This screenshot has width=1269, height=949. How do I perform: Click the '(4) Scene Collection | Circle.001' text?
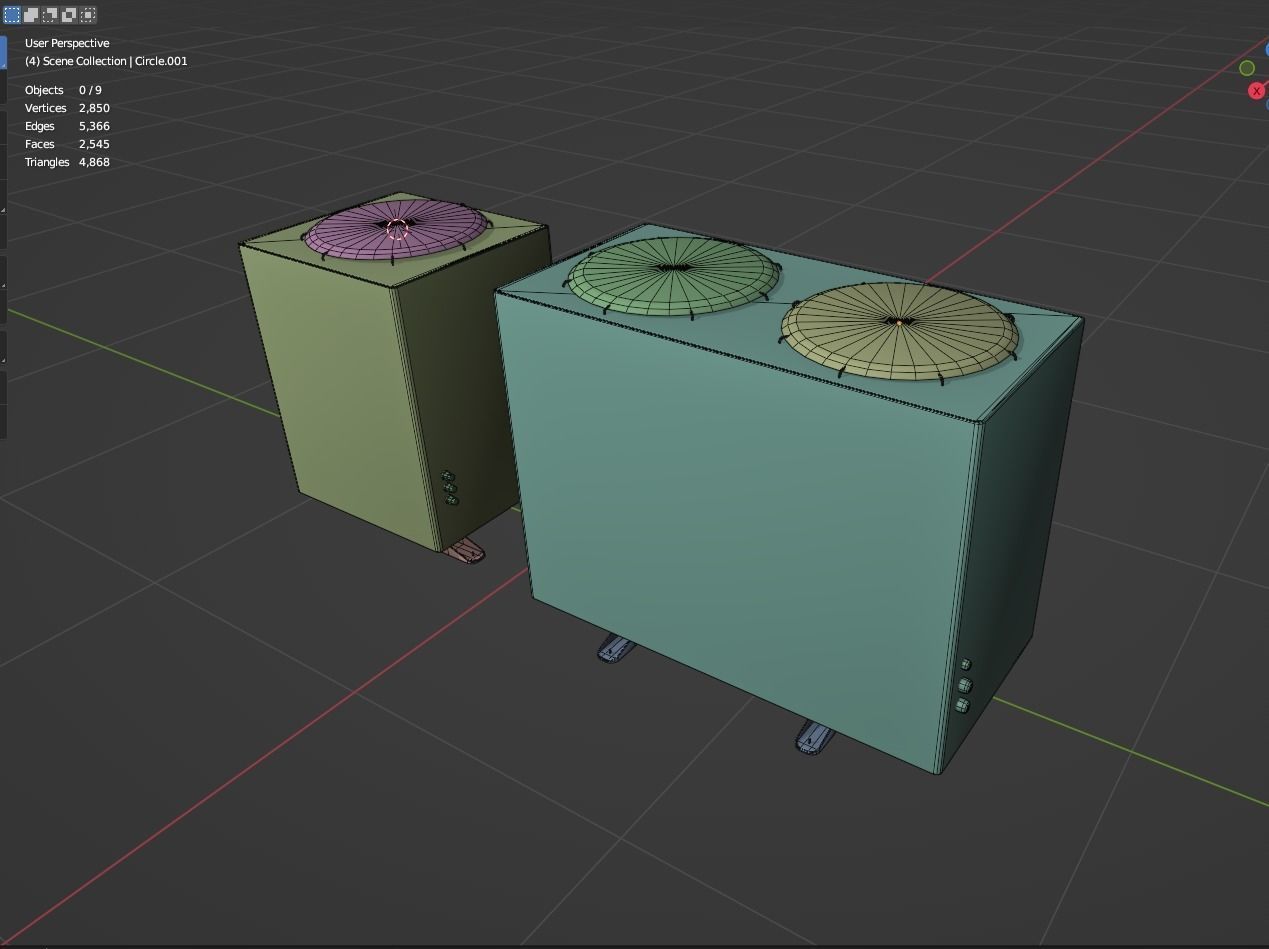106,61
